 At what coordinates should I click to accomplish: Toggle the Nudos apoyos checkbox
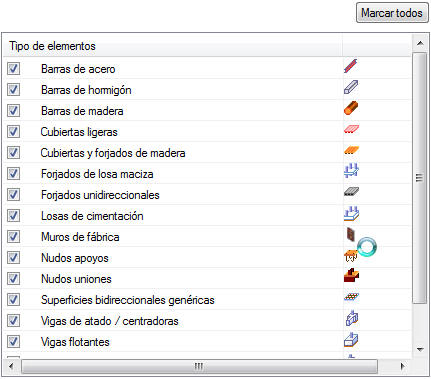(13, 258)
